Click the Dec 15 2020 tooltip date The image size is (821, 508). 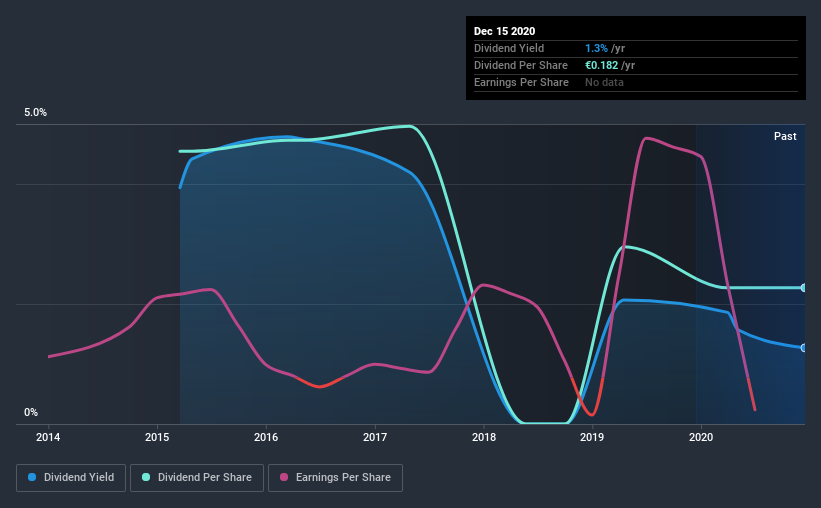tap(504, 31)
